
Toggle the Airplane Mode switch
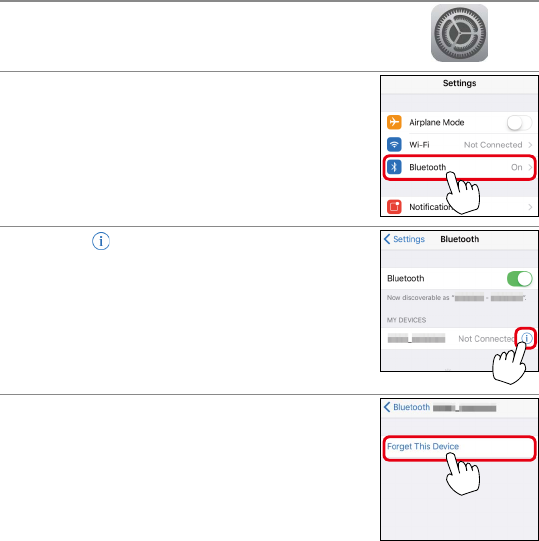(x=519, y=122)
